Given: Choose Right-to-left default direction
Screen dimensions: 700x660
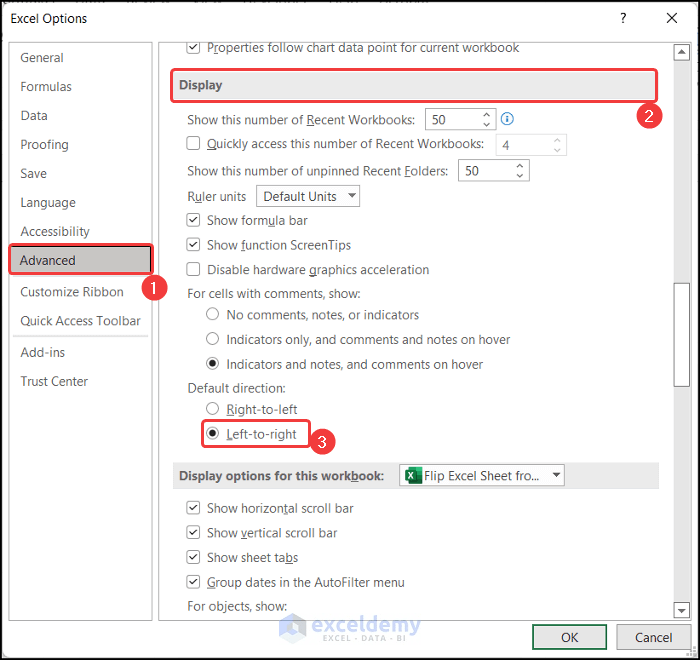Looking at the screenshot, I should point(212,409).
